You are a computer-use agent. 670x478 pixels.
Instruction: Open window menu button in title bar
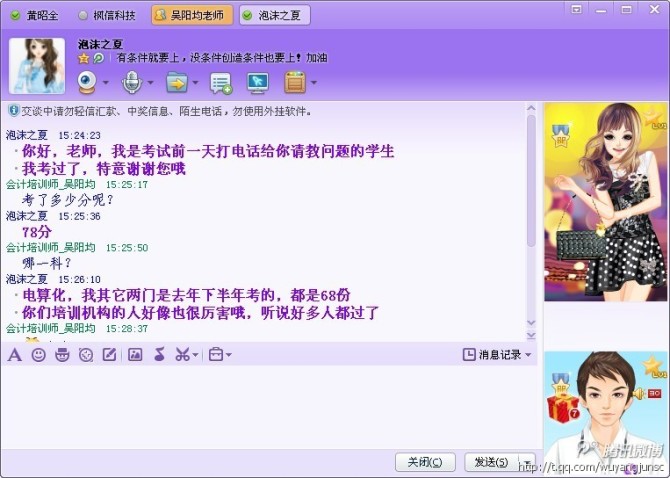[x=576, y=9]
